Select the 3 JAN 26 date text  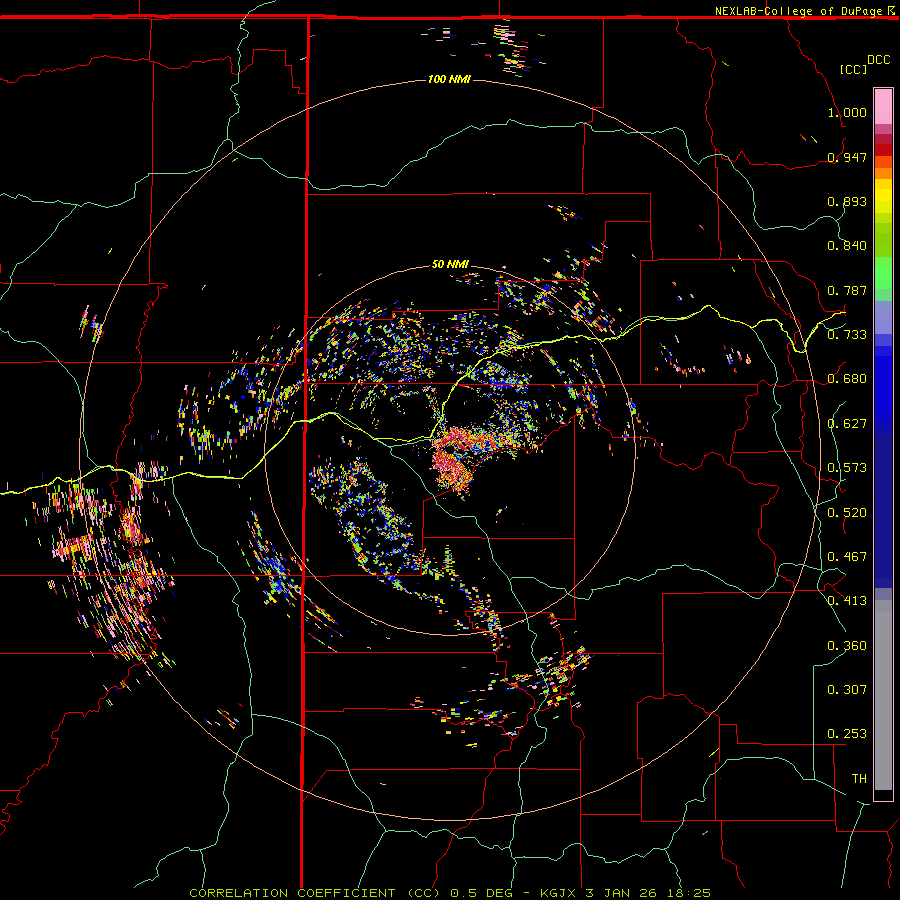621,893
